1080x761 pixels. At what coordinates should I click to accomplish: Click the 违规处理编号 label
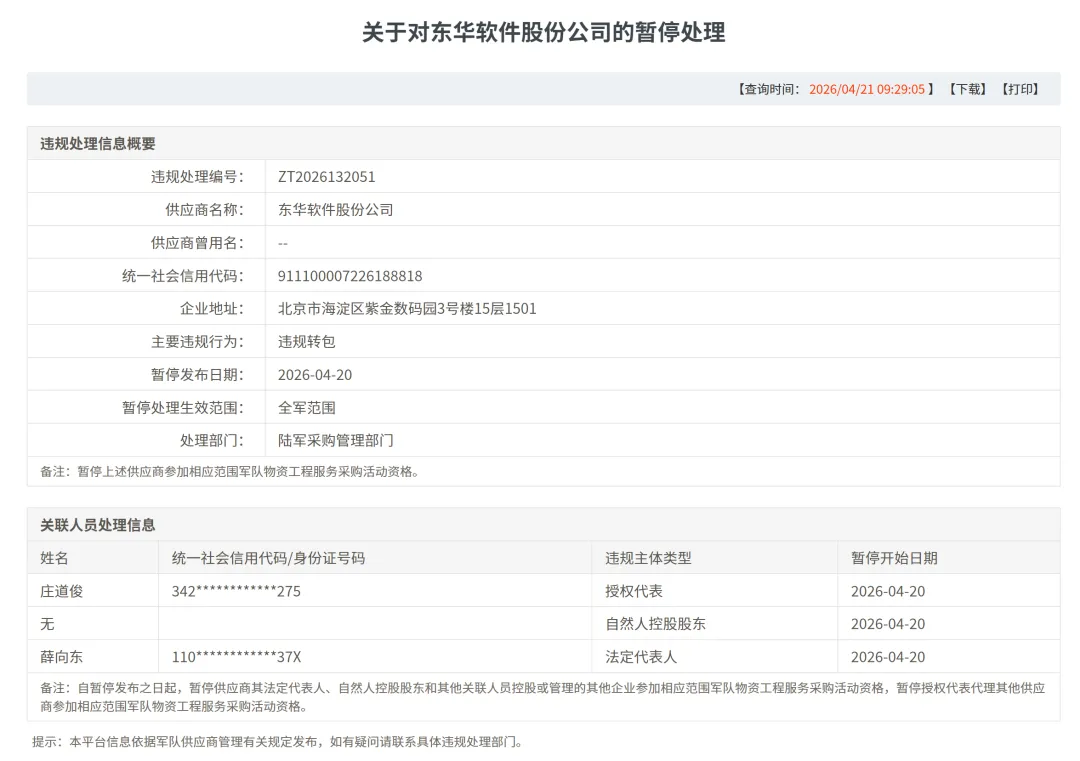197,177
